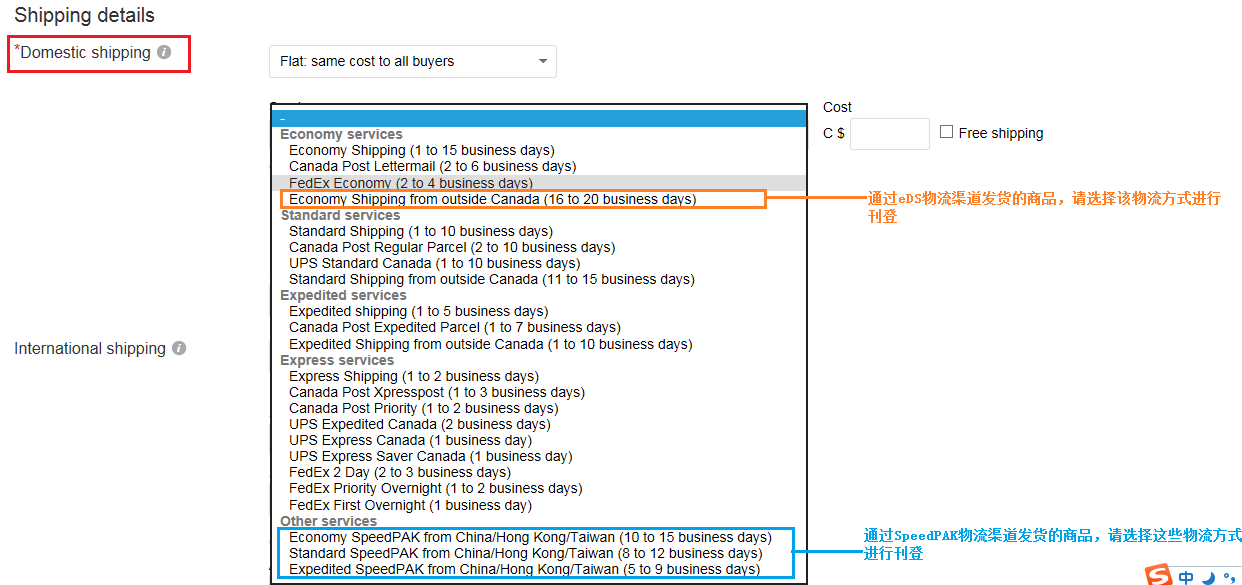Select Canada Post Xpresspost option

pos(436,392)
